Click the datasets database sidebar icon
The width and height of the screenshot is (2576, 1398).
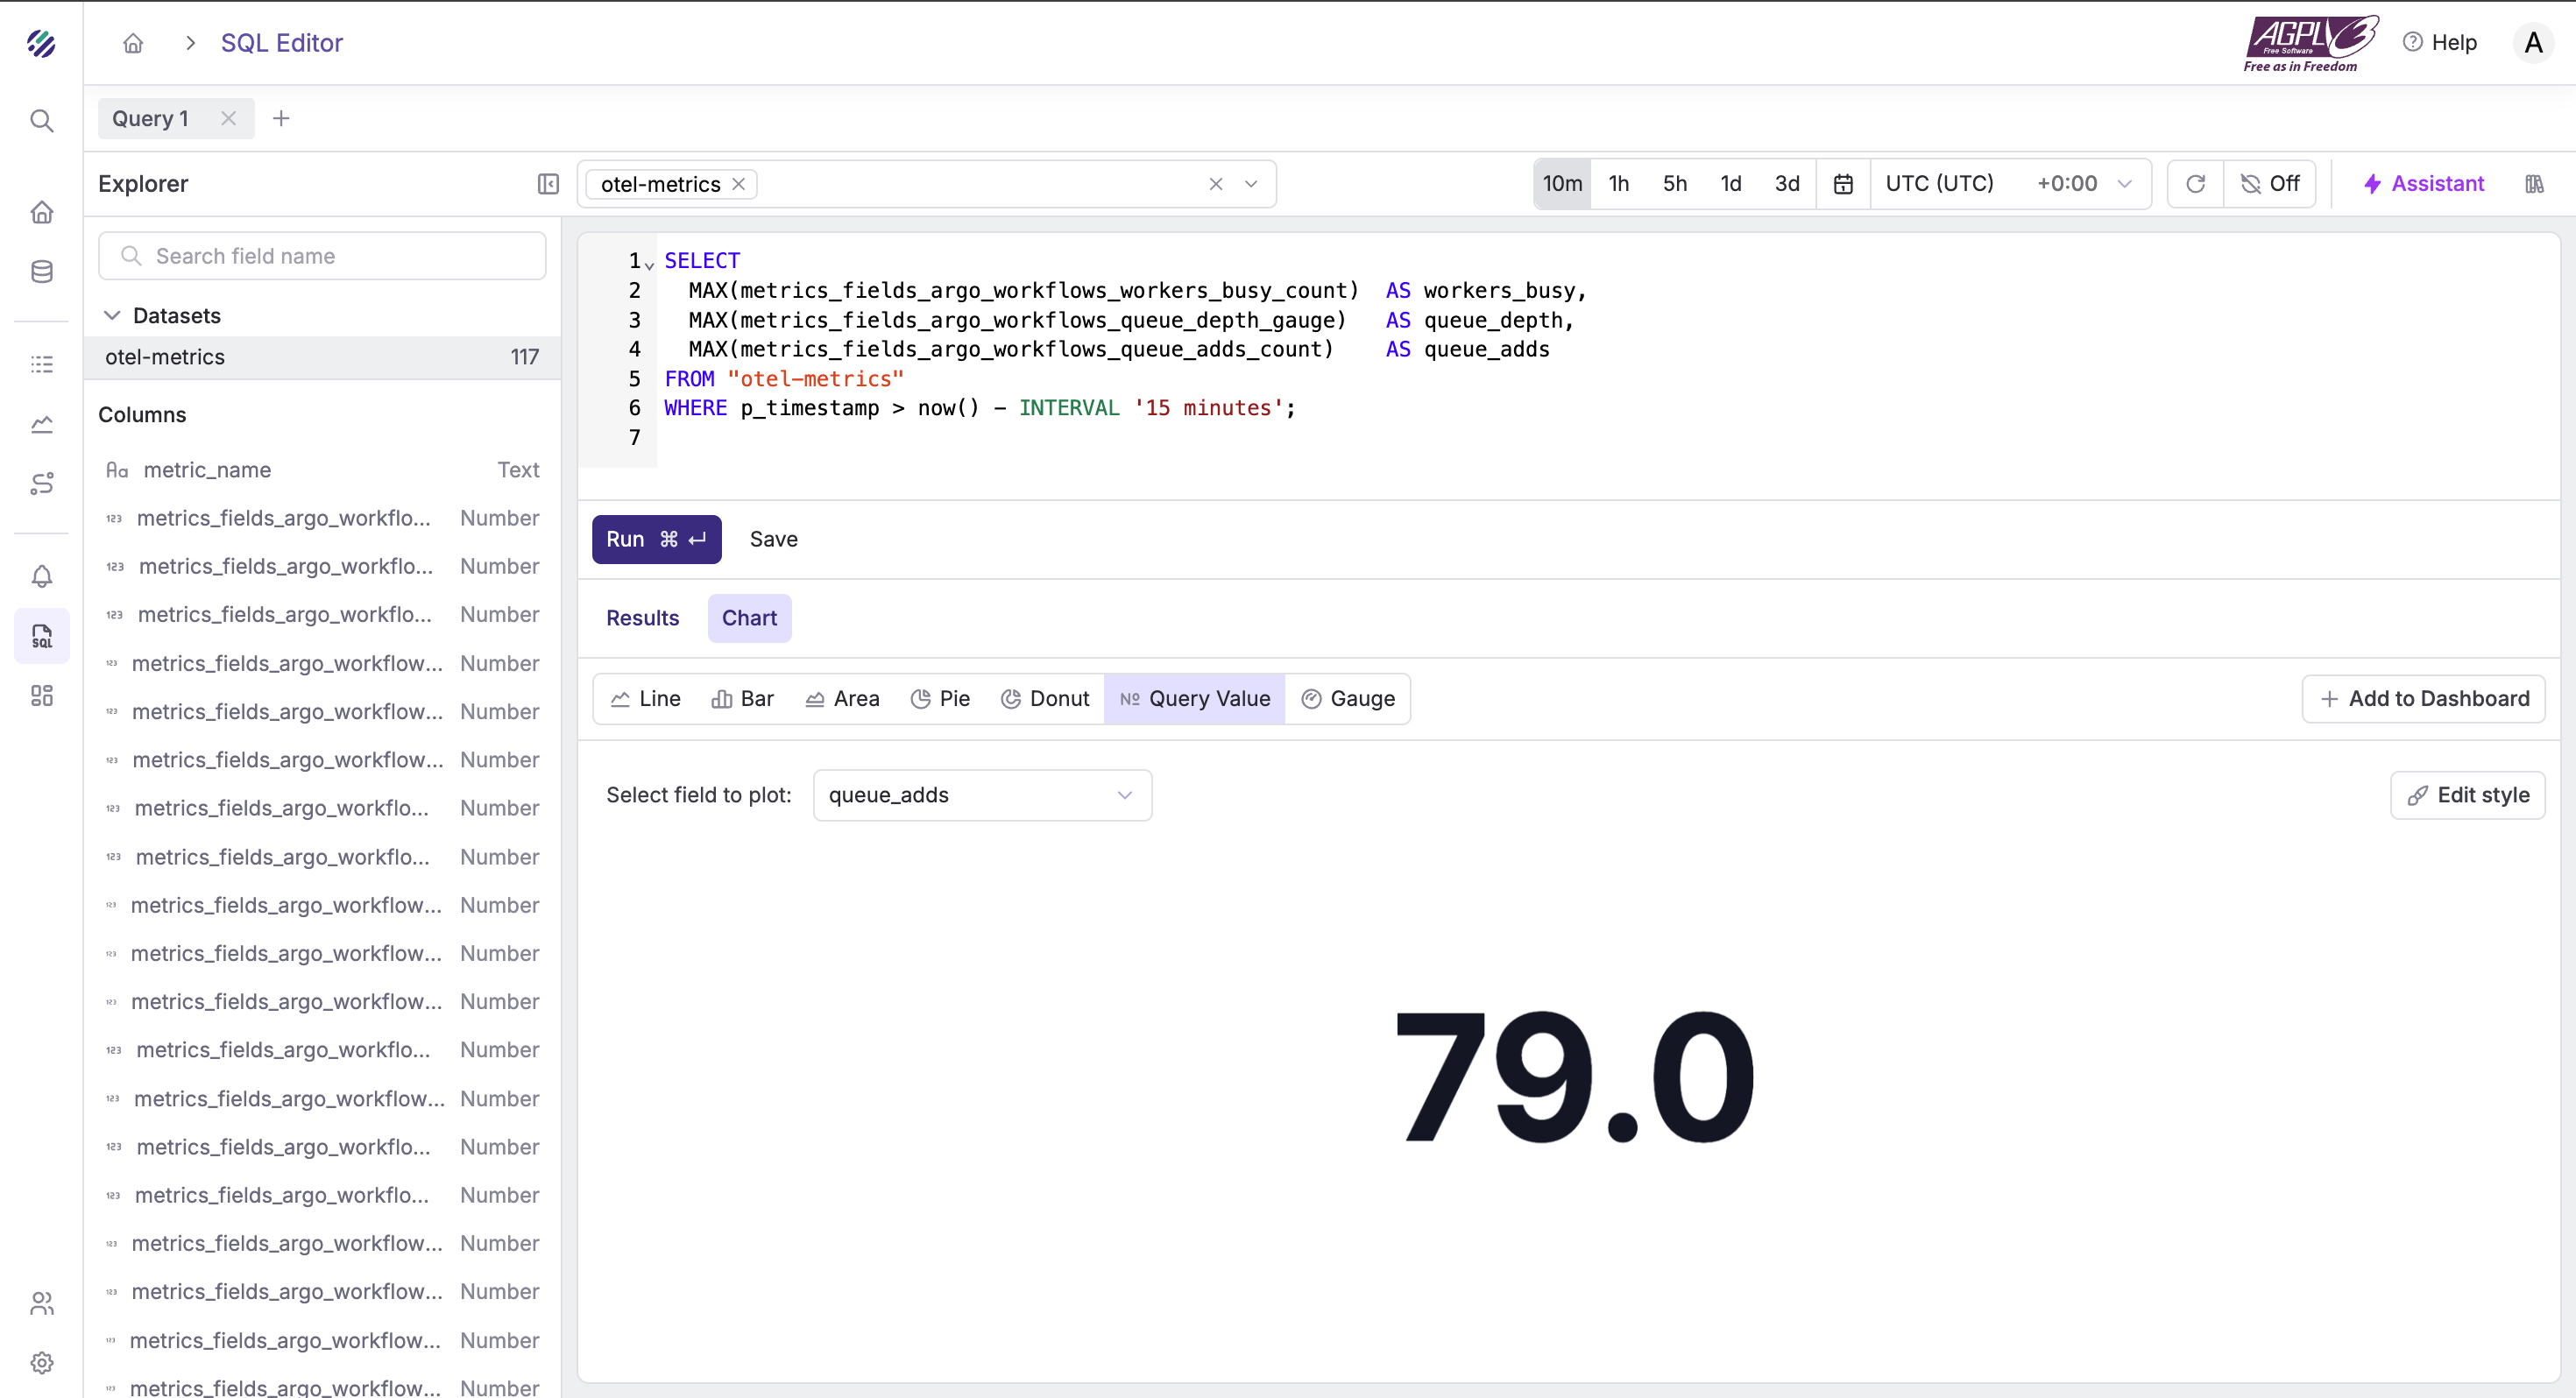41,272
